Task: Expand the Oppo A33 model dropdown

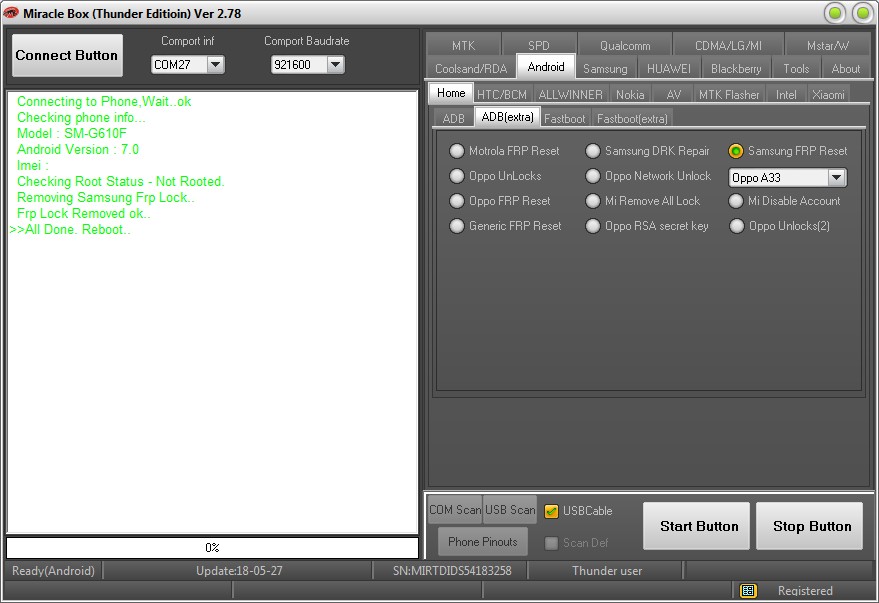Action: click(836, 178)
